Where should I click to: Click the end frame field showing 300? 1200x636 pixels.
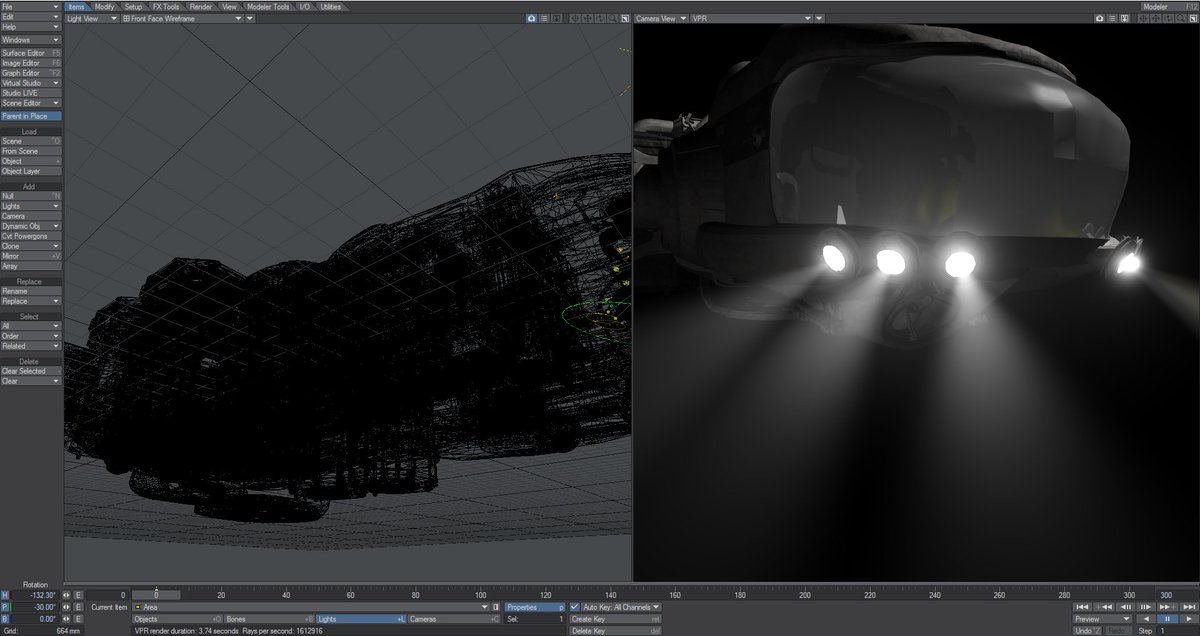coord(1178,595)
